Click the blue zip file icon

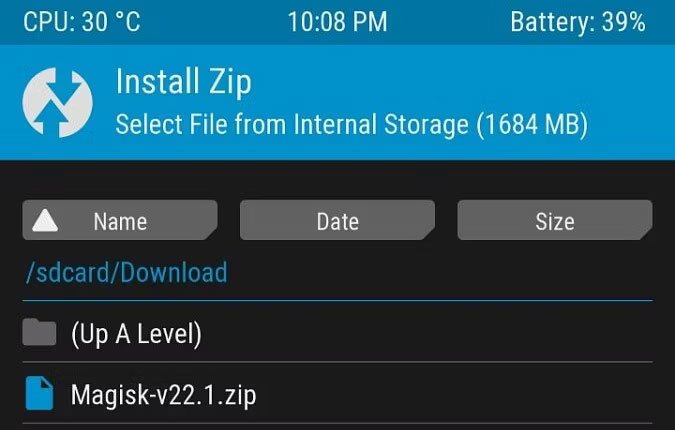39,393
